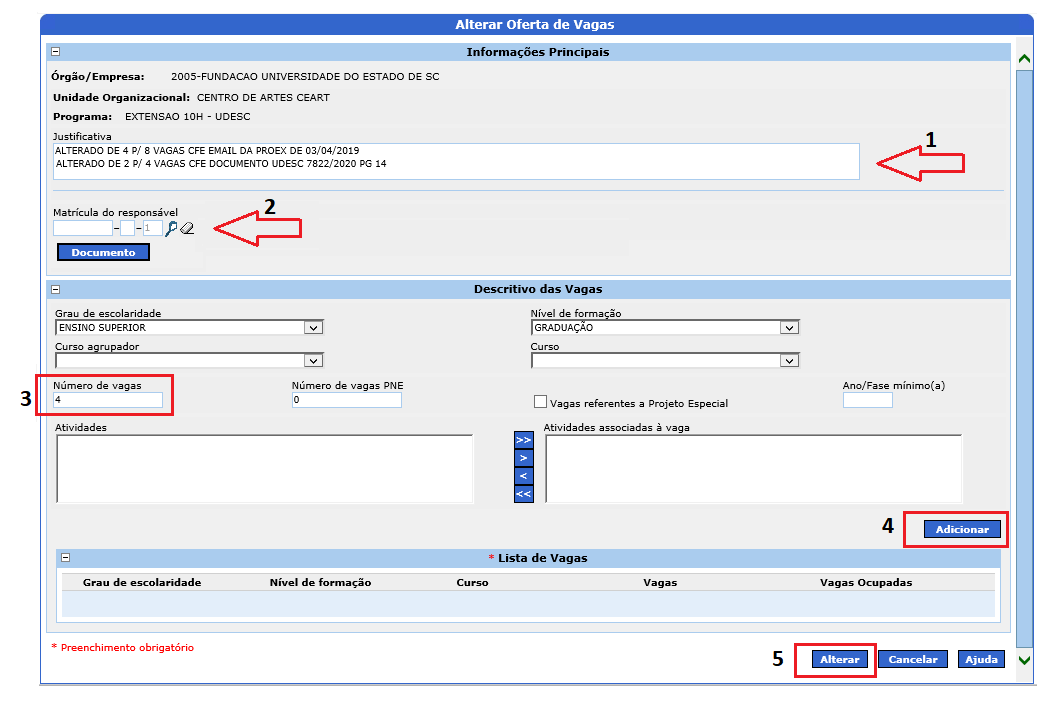Click the move-all-left (<<) arrow button
1052x706 pixels.
[x=523, y=494]
